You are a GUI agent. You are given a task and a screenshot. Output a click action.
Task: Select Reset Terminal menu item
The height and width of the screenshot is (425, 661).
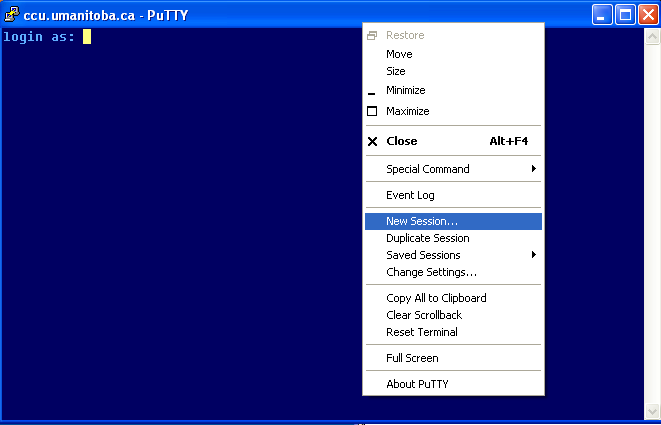tap(421, 332)
